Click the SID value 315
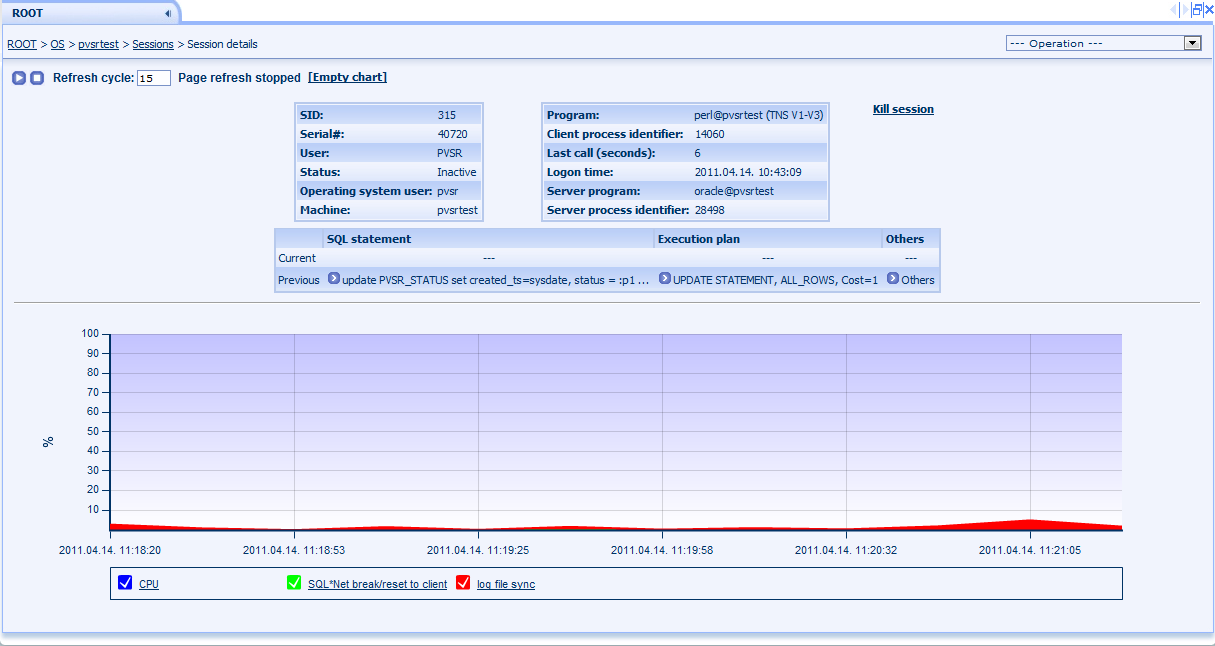Viewport: 1215px width, 646px height. tap(446, 115)
